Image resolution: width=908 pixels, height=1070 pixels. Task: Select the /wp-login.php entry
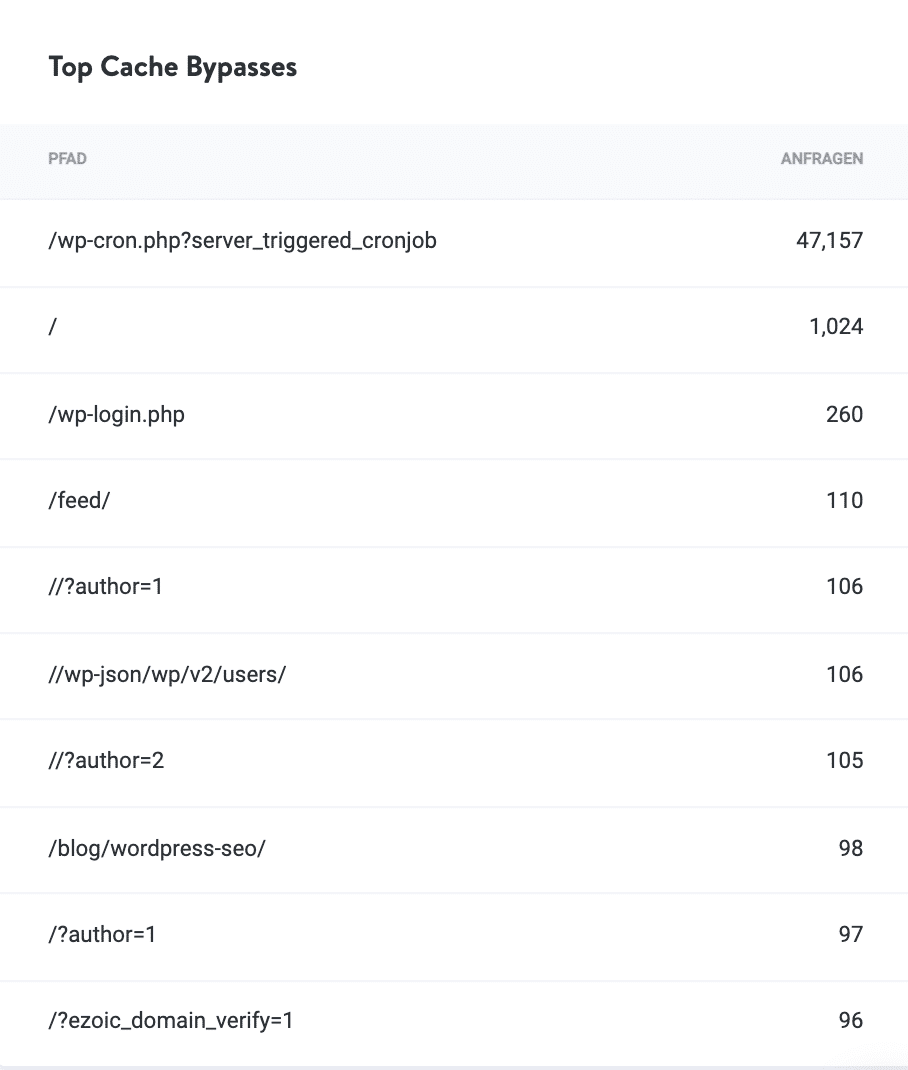(x=116, y=414)
